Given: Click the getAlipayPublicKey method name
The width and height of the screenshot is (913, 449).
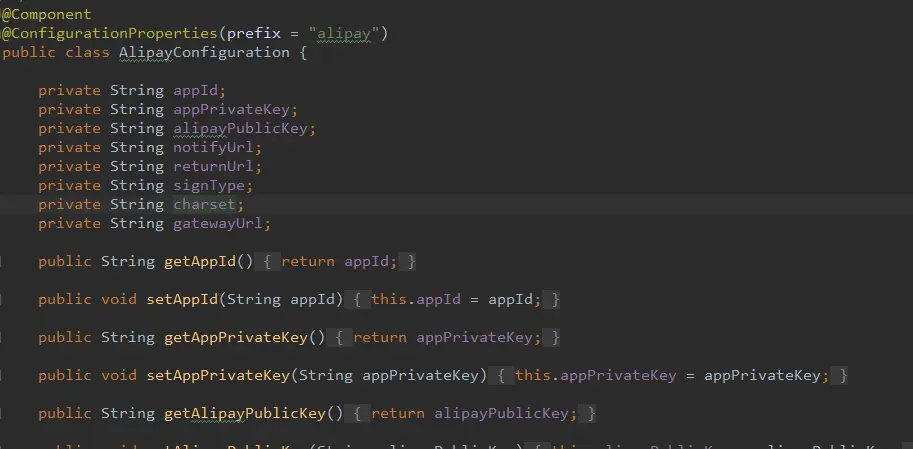Looking at the screenshot, I should tap(245, 413).
